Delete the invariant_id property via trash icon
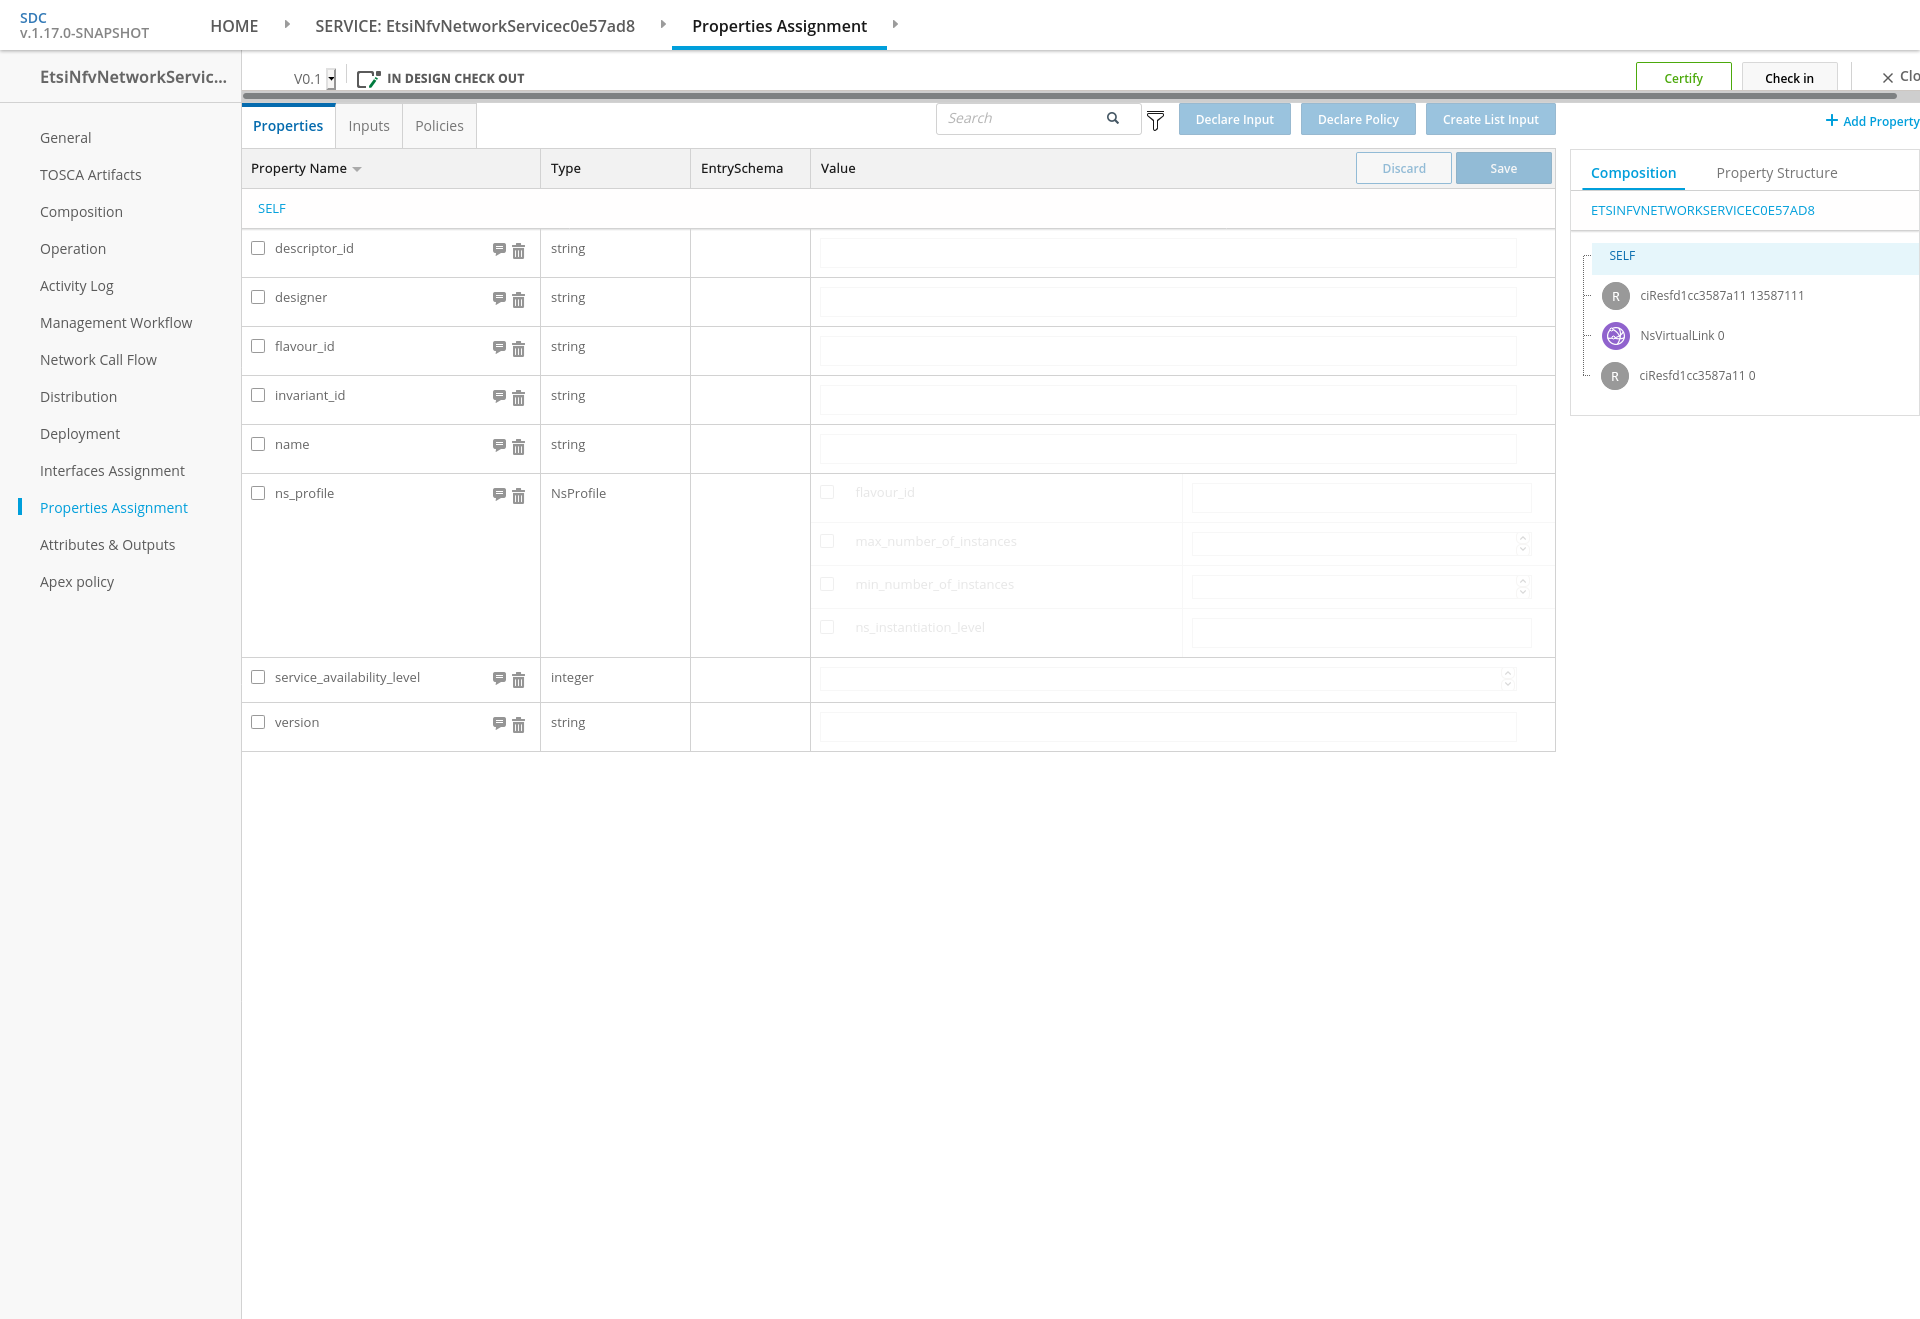Image resolution: width=1920 pixels, height=1319 pixels. click(518, 398)
